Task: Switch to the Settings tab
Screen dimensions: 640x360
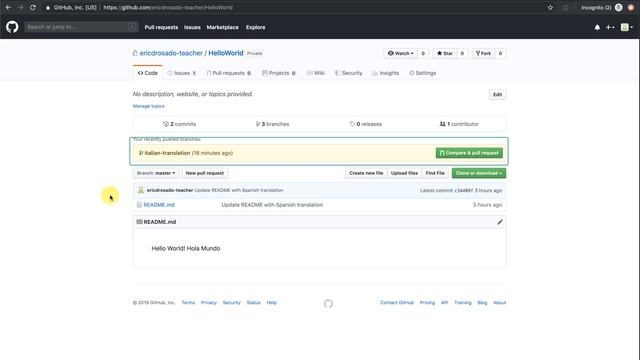Action: click(423, 73)
